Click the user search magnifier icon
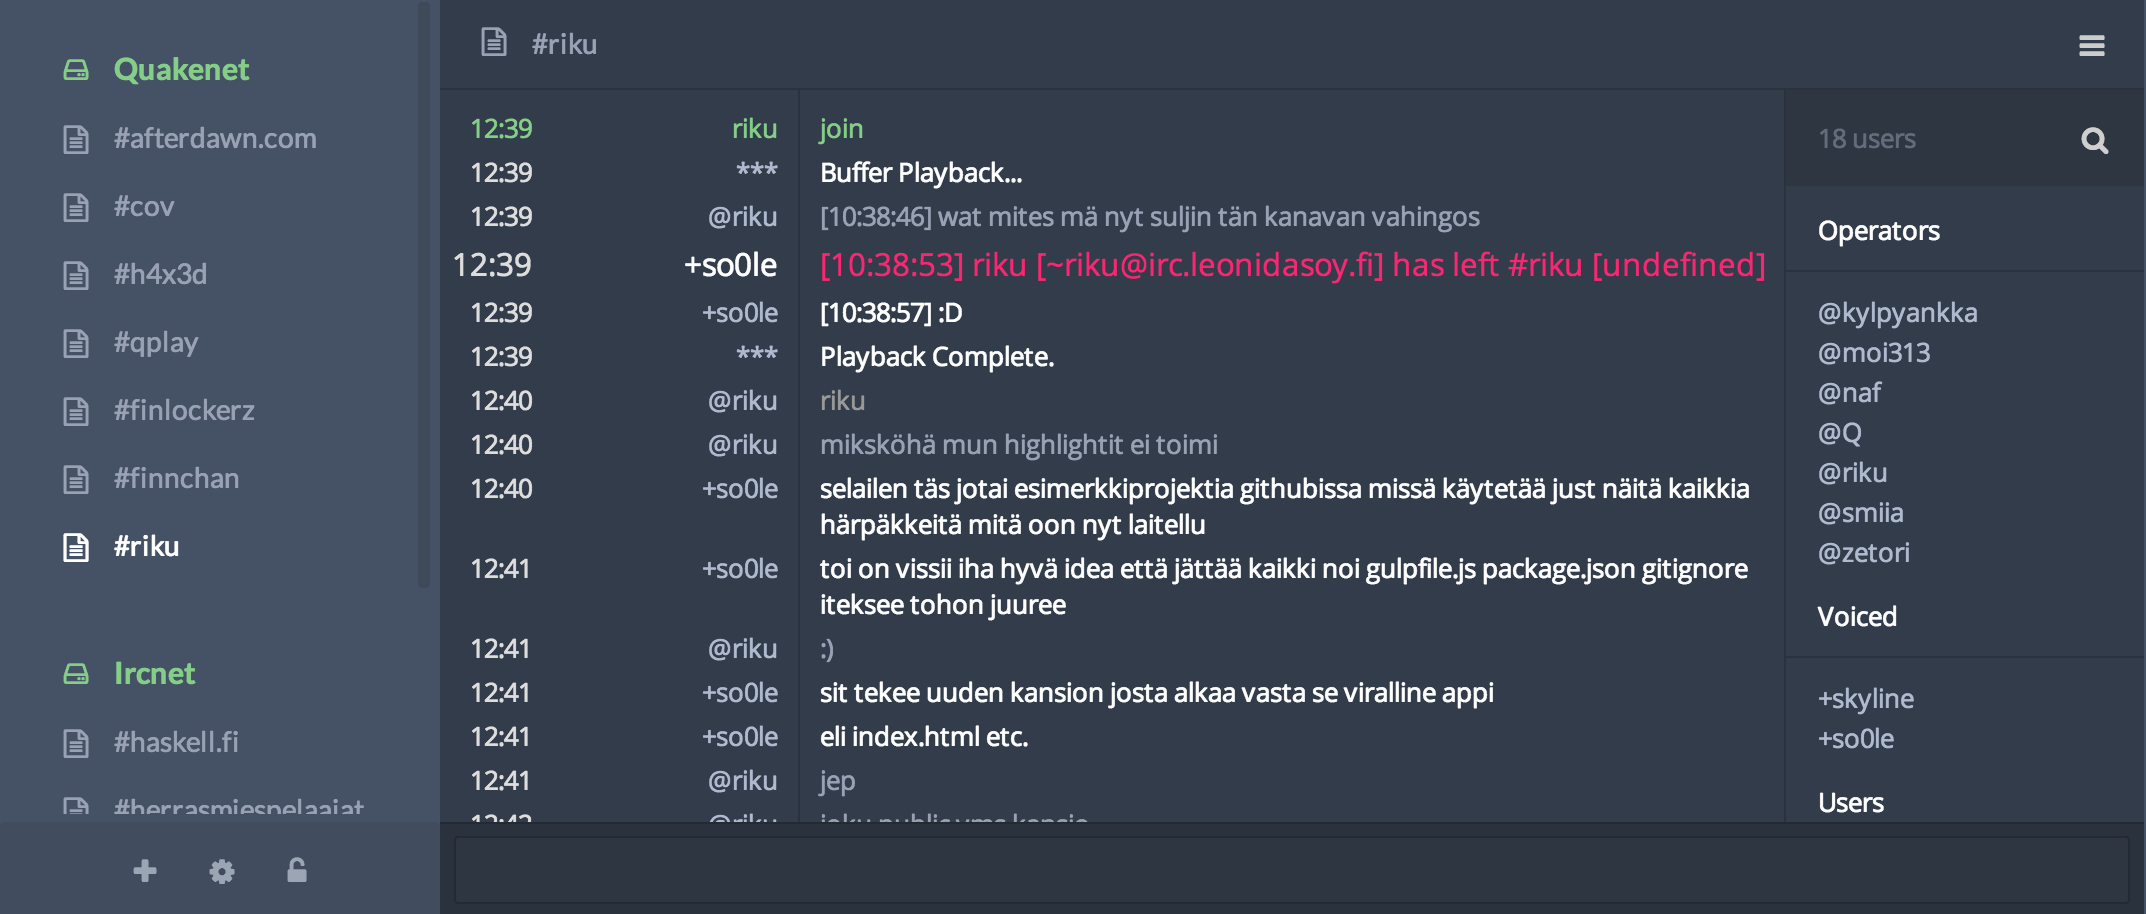Screen dimensions: 2146x914 2094,140
